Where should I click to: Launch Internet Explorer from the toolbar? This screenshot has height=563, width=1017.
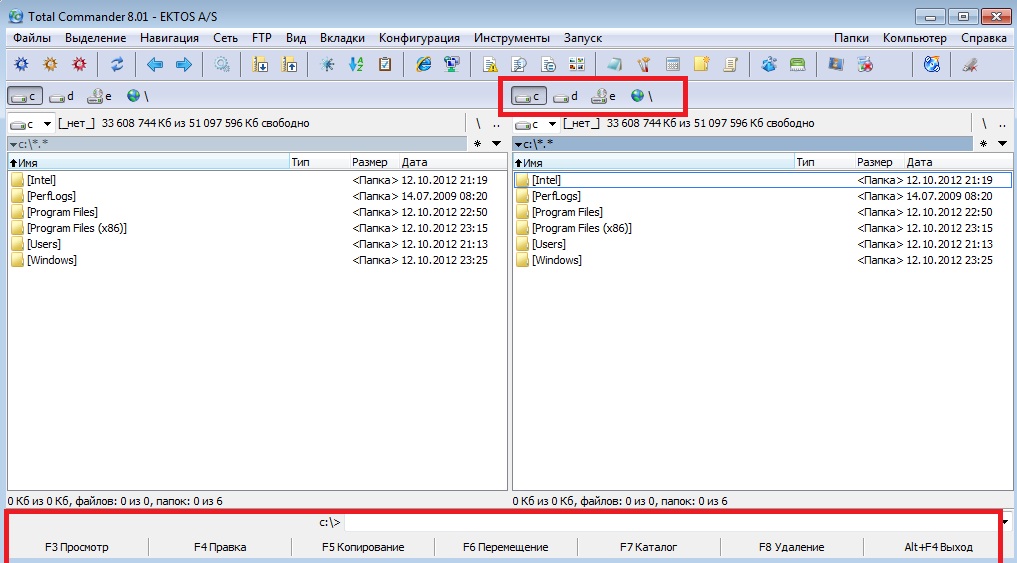click(424, 64)
